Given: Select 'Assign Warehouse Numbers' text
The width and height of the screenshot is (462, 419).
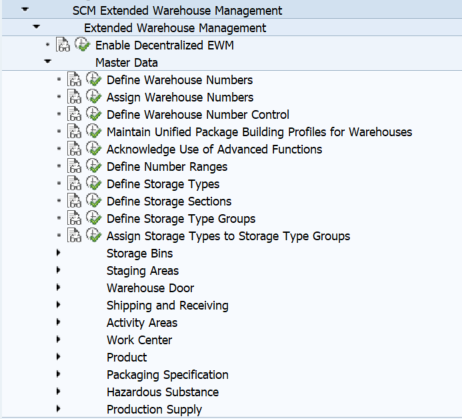Looking at the screenshot, I should pos(180,97).
